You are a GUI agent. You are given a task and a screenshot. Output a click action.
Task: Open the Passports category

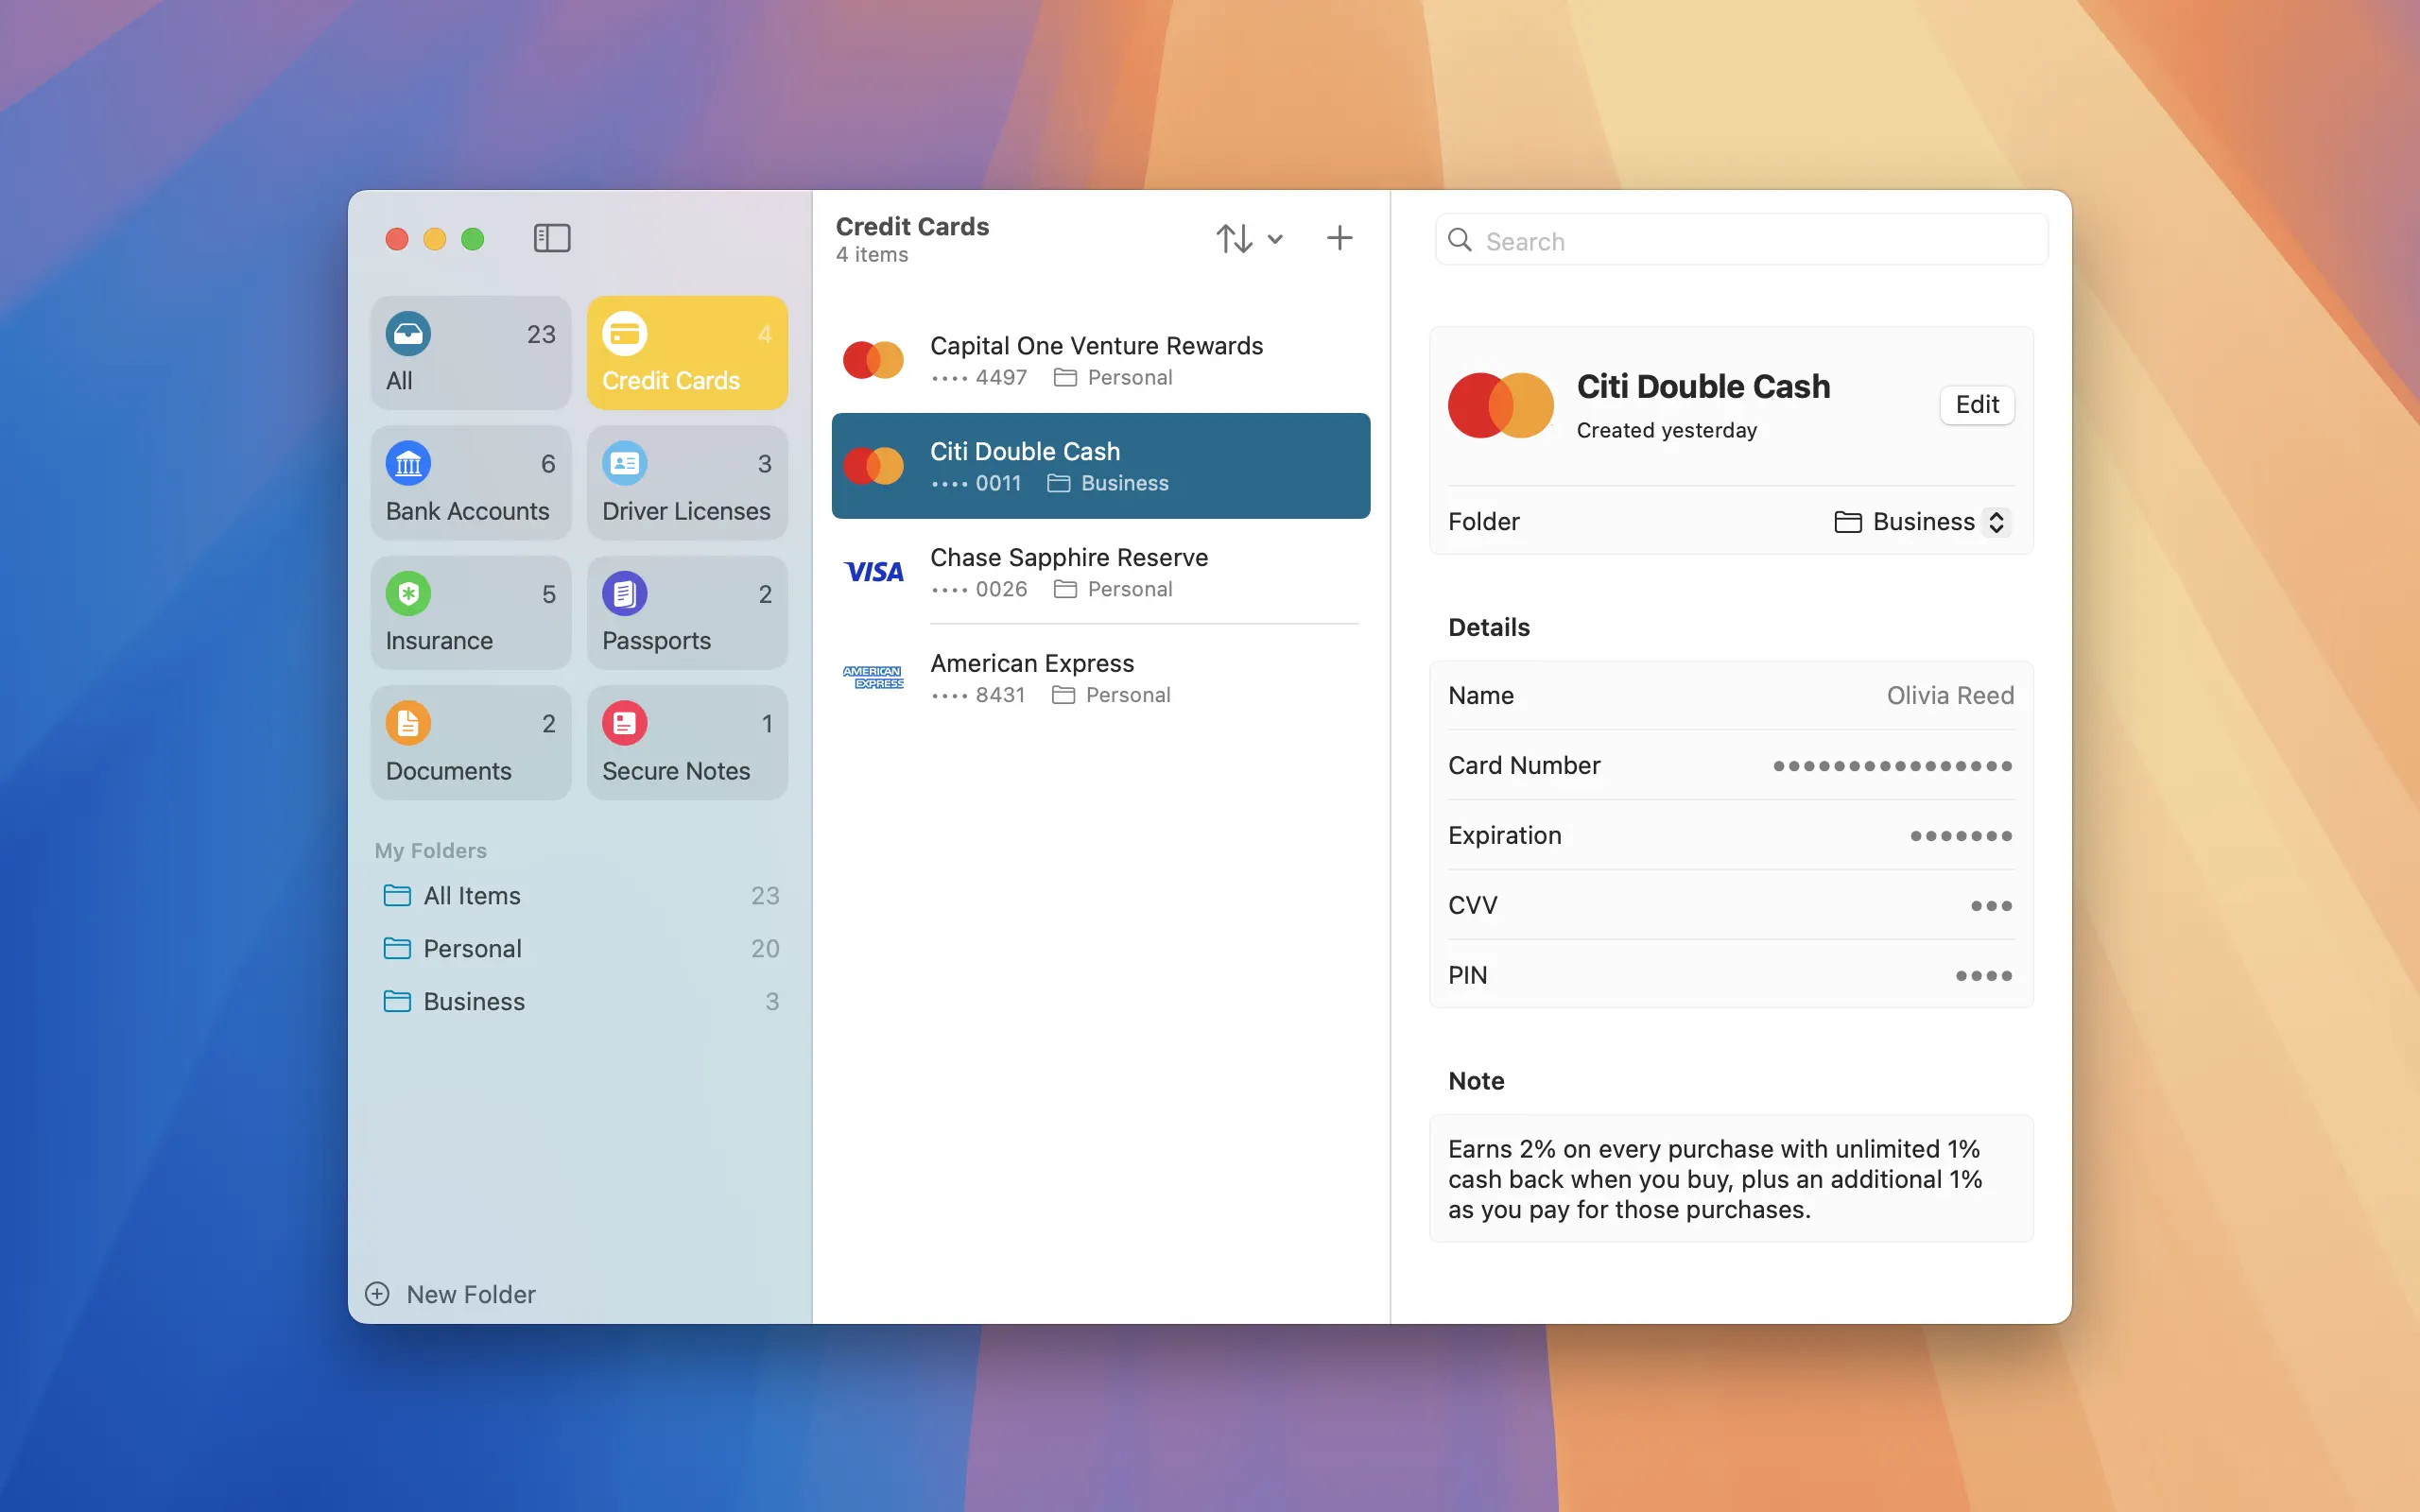[x=687, y=614]
